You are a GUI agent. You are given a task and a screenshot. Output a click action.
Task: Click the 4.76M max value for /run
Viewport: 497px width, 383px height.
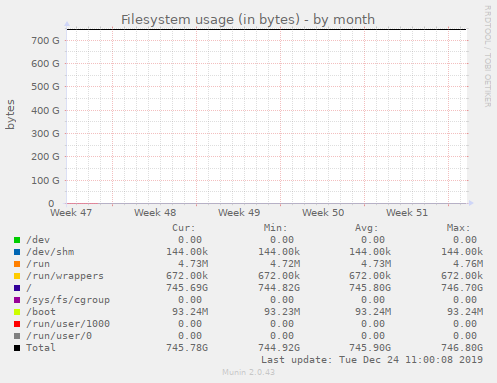point(468,264)
